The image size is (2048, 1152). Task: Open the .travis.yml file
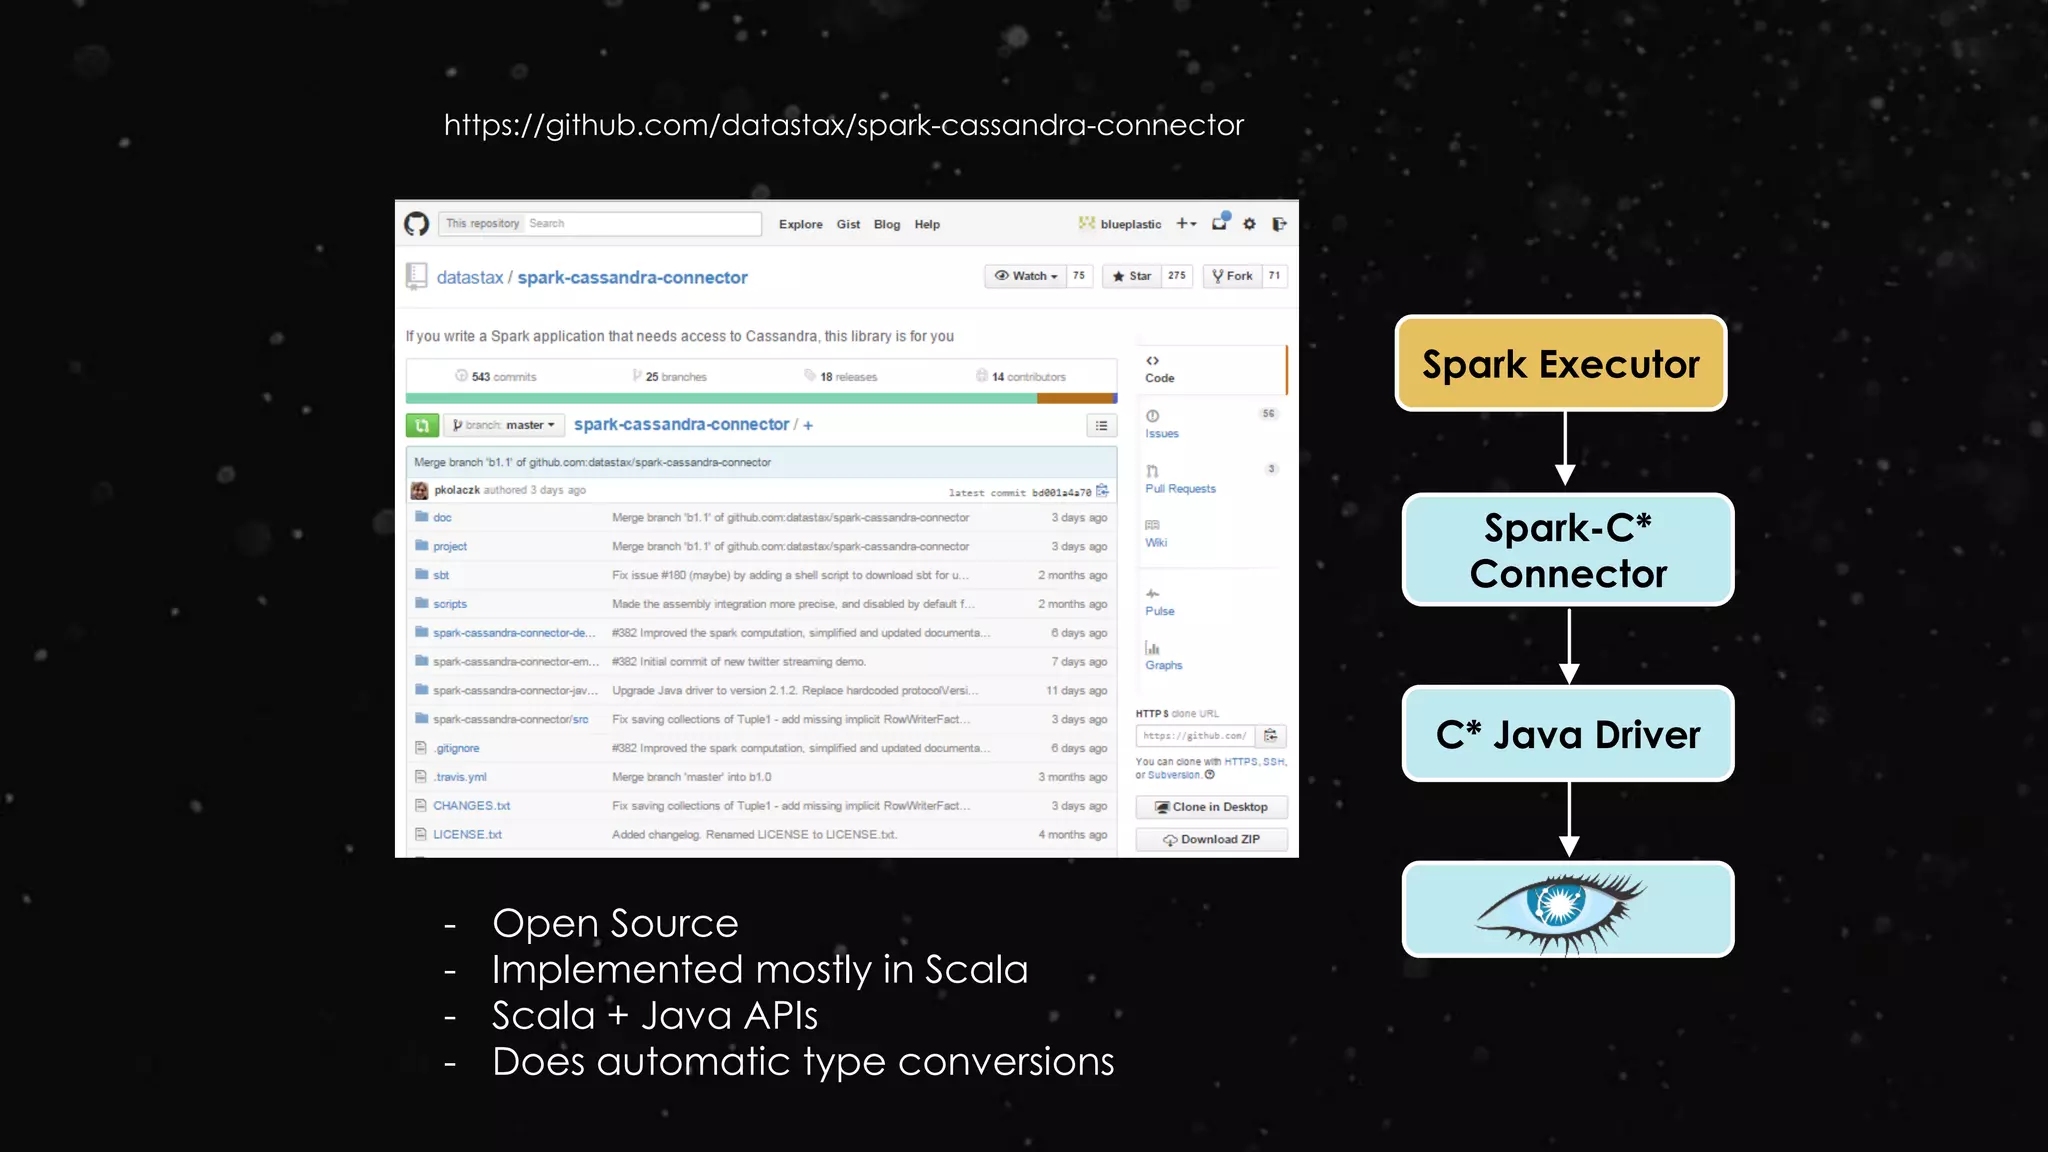click(x=460, y=777)
